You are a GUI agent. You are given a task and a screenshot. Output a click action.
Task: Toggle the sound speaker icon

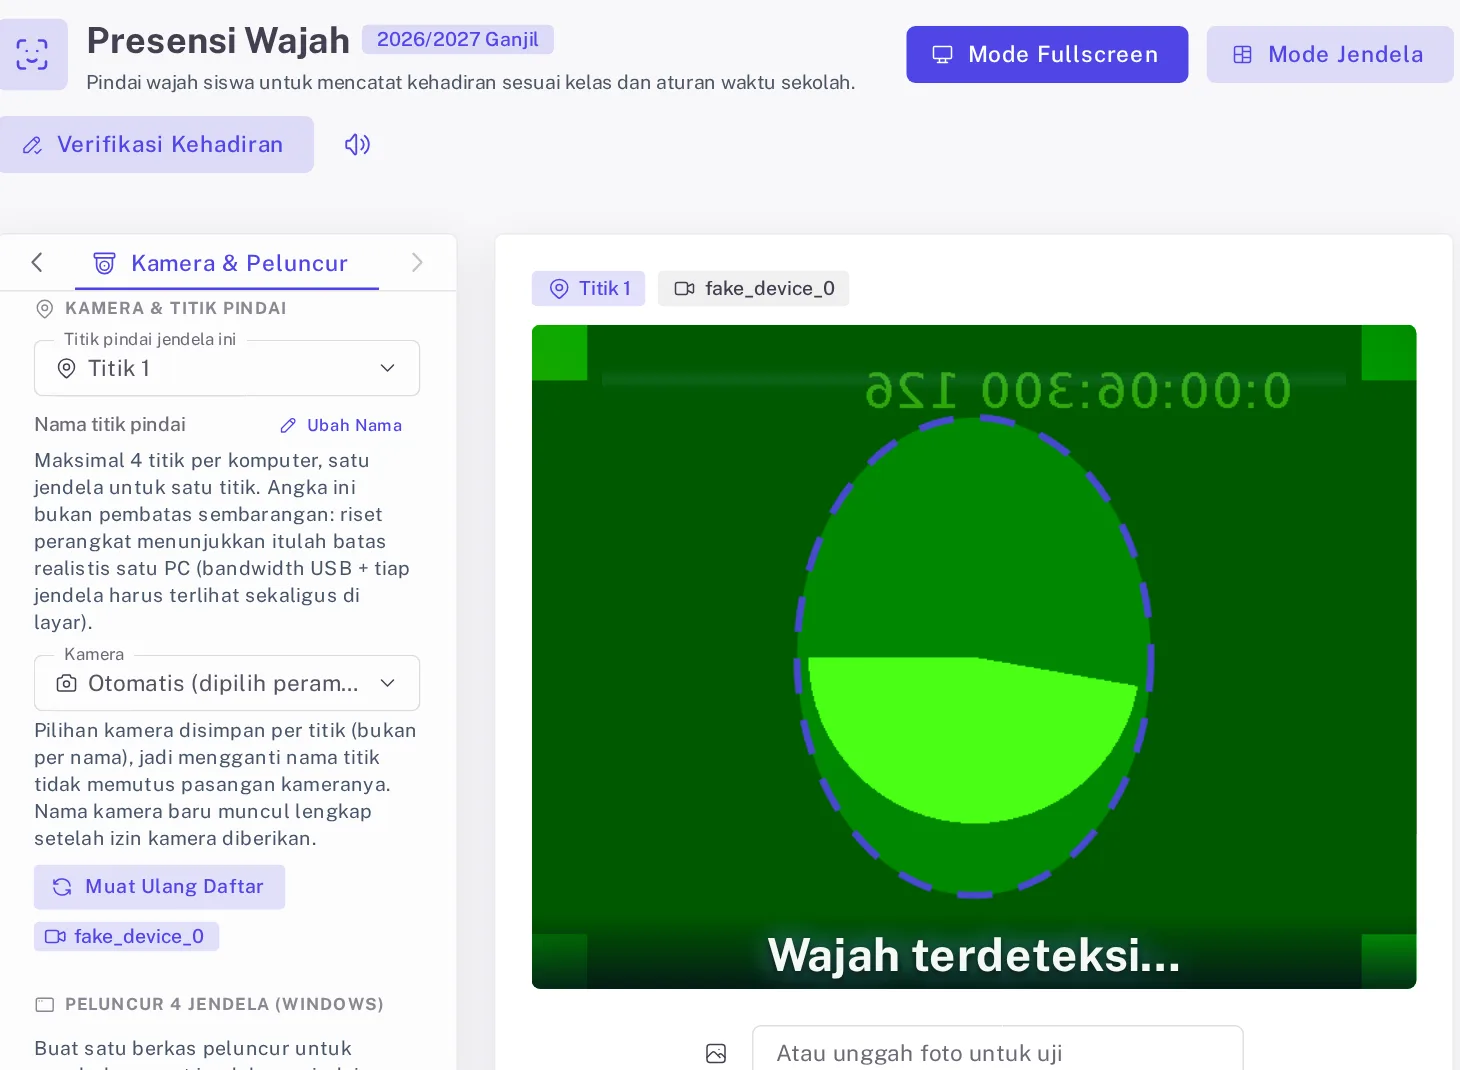[357, 144]
